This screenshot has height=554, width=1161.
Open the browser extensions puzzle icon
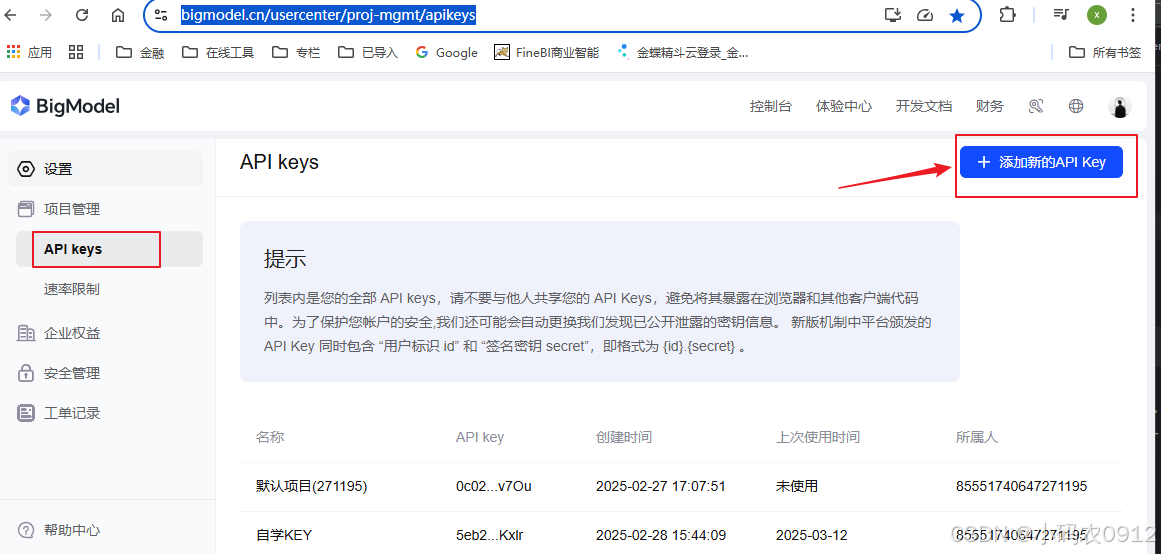click(x=1007, y=15)
